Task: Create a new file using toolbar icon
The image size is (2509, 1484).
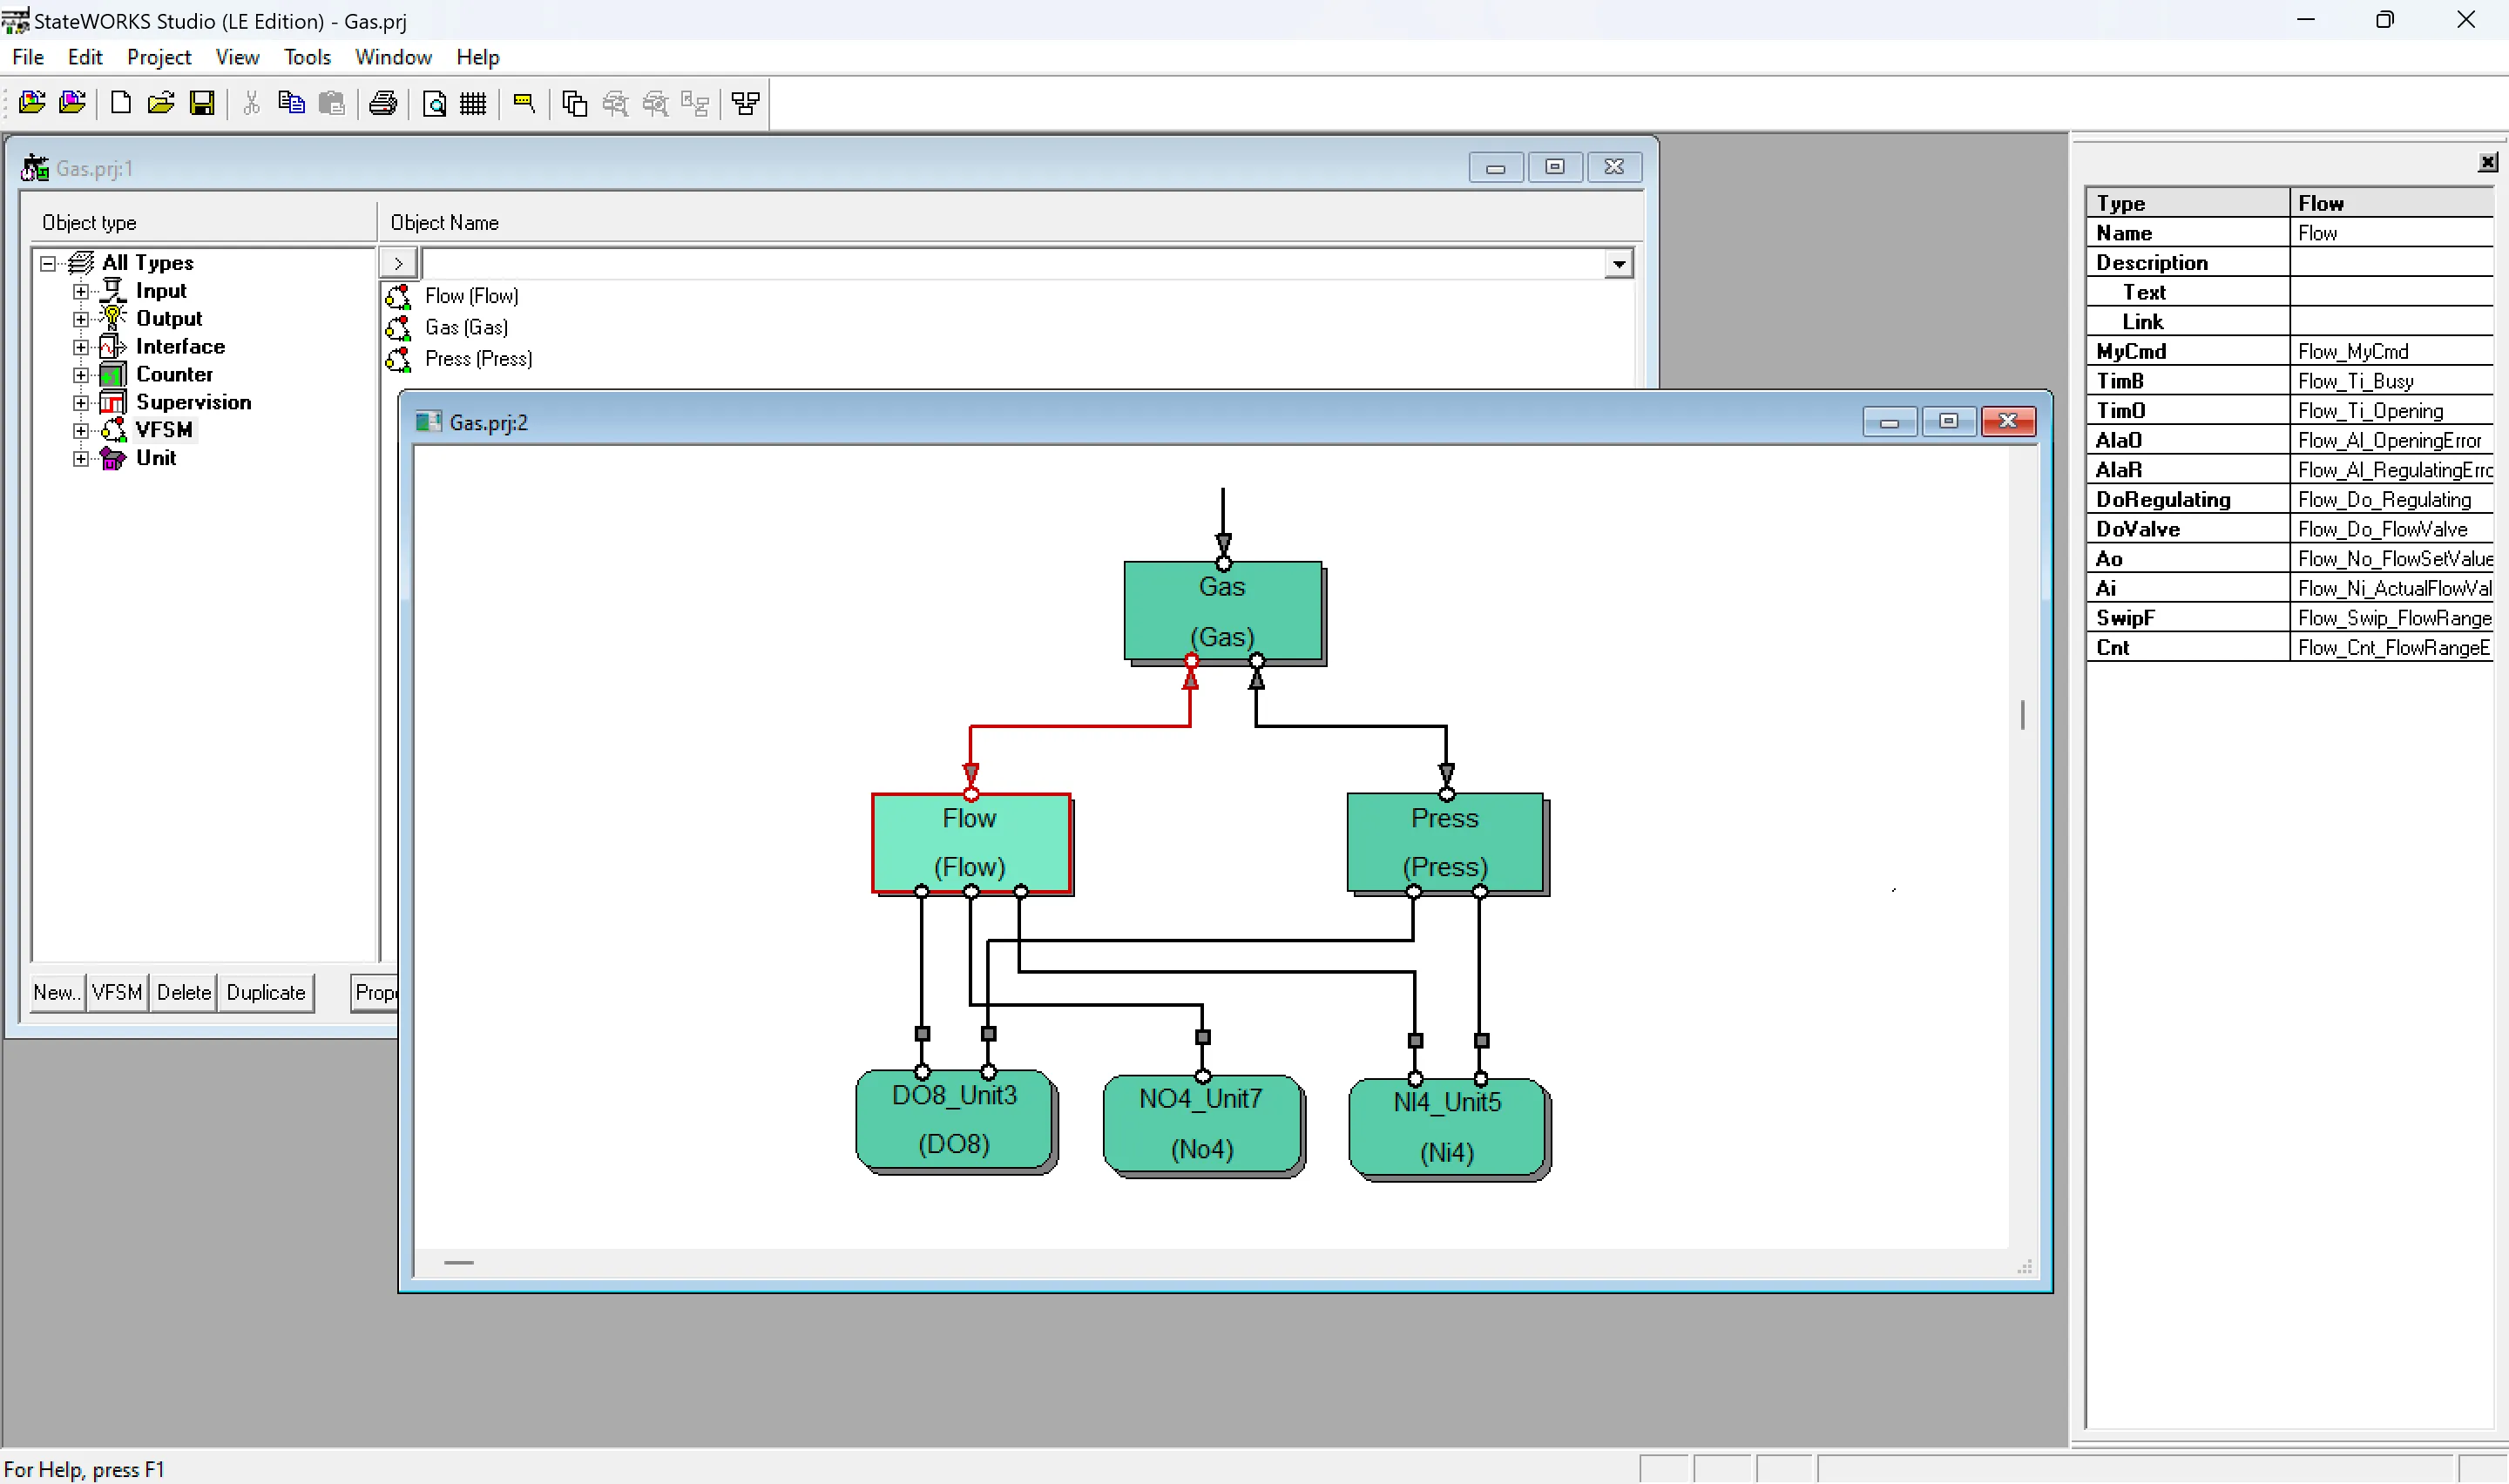Action: (119, 103)
